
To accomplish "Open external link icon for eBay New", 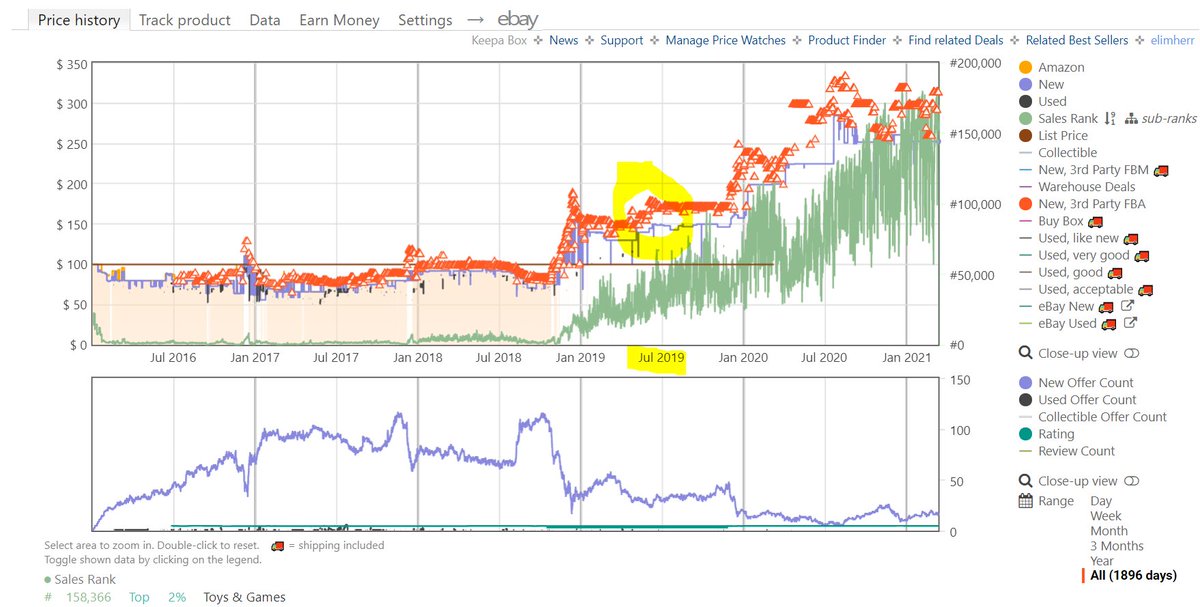I will pos(1129,307).
